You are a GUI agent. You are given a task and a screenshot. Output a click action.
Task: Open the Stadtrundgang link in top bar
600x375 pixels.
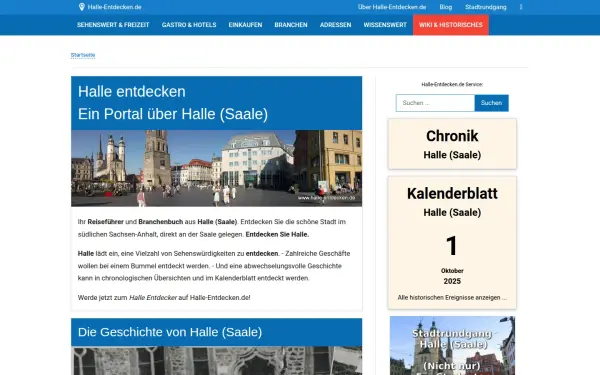click(x=486, y=7)
